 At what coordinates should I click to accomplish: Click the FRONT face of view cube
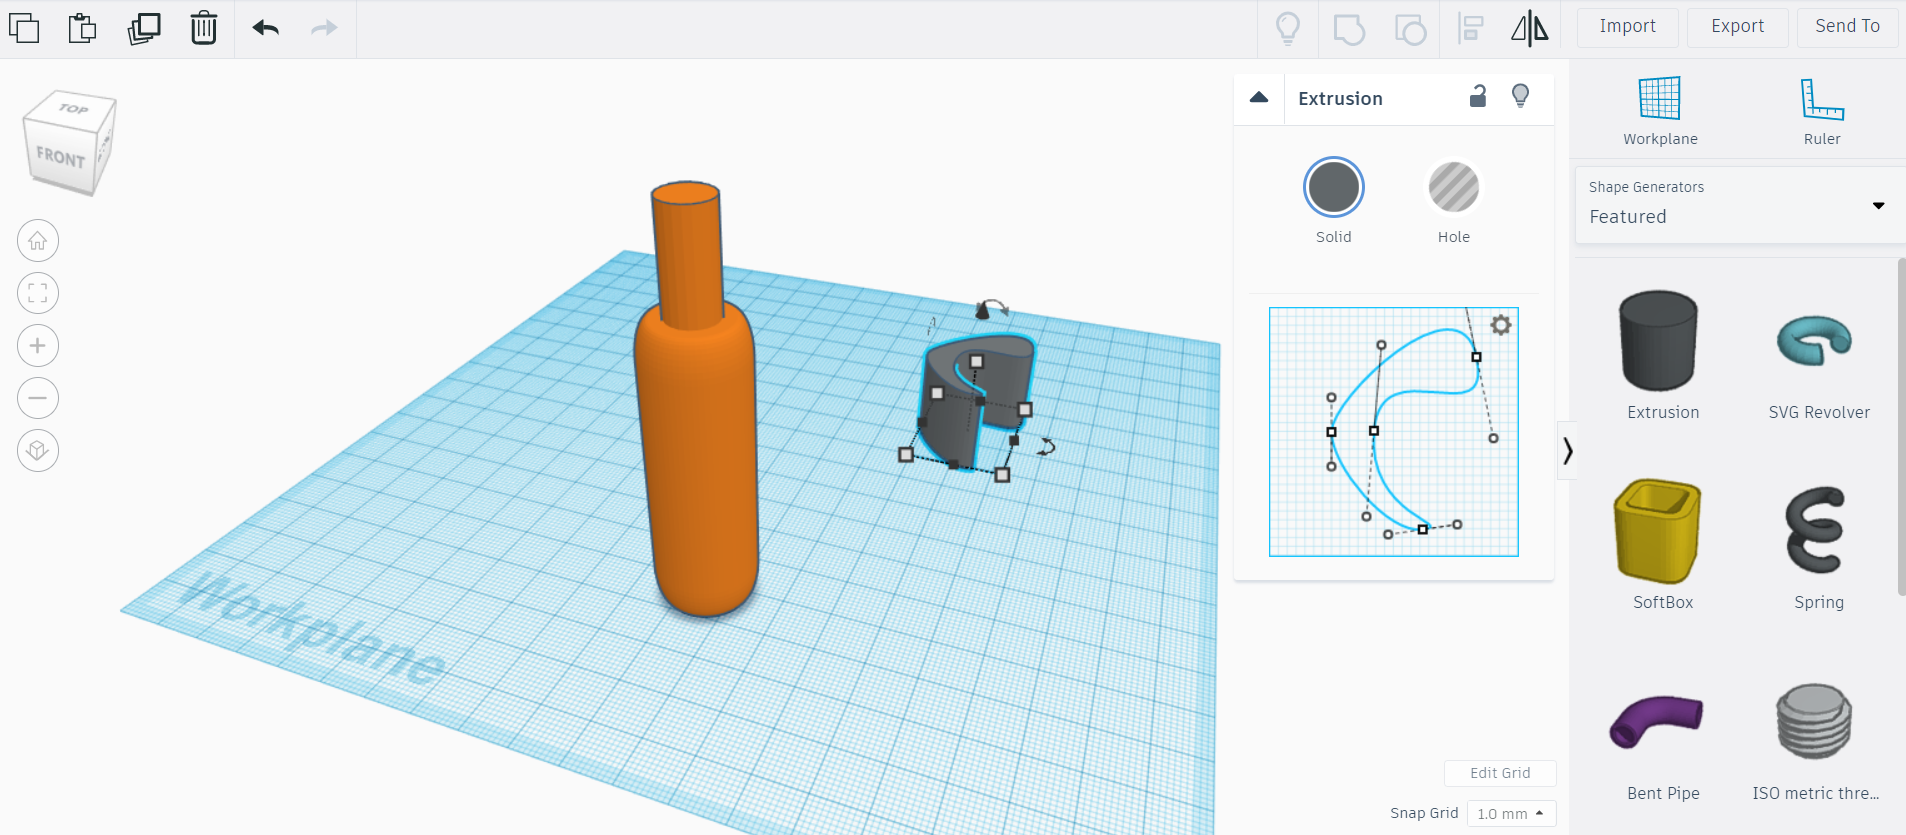point(60,157)
